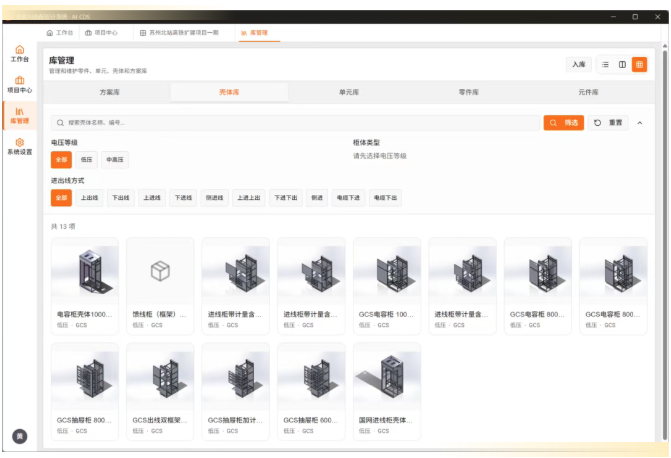Click the 电容柜壳体1000... title text
671x458 pixels.
coord(84,314)
